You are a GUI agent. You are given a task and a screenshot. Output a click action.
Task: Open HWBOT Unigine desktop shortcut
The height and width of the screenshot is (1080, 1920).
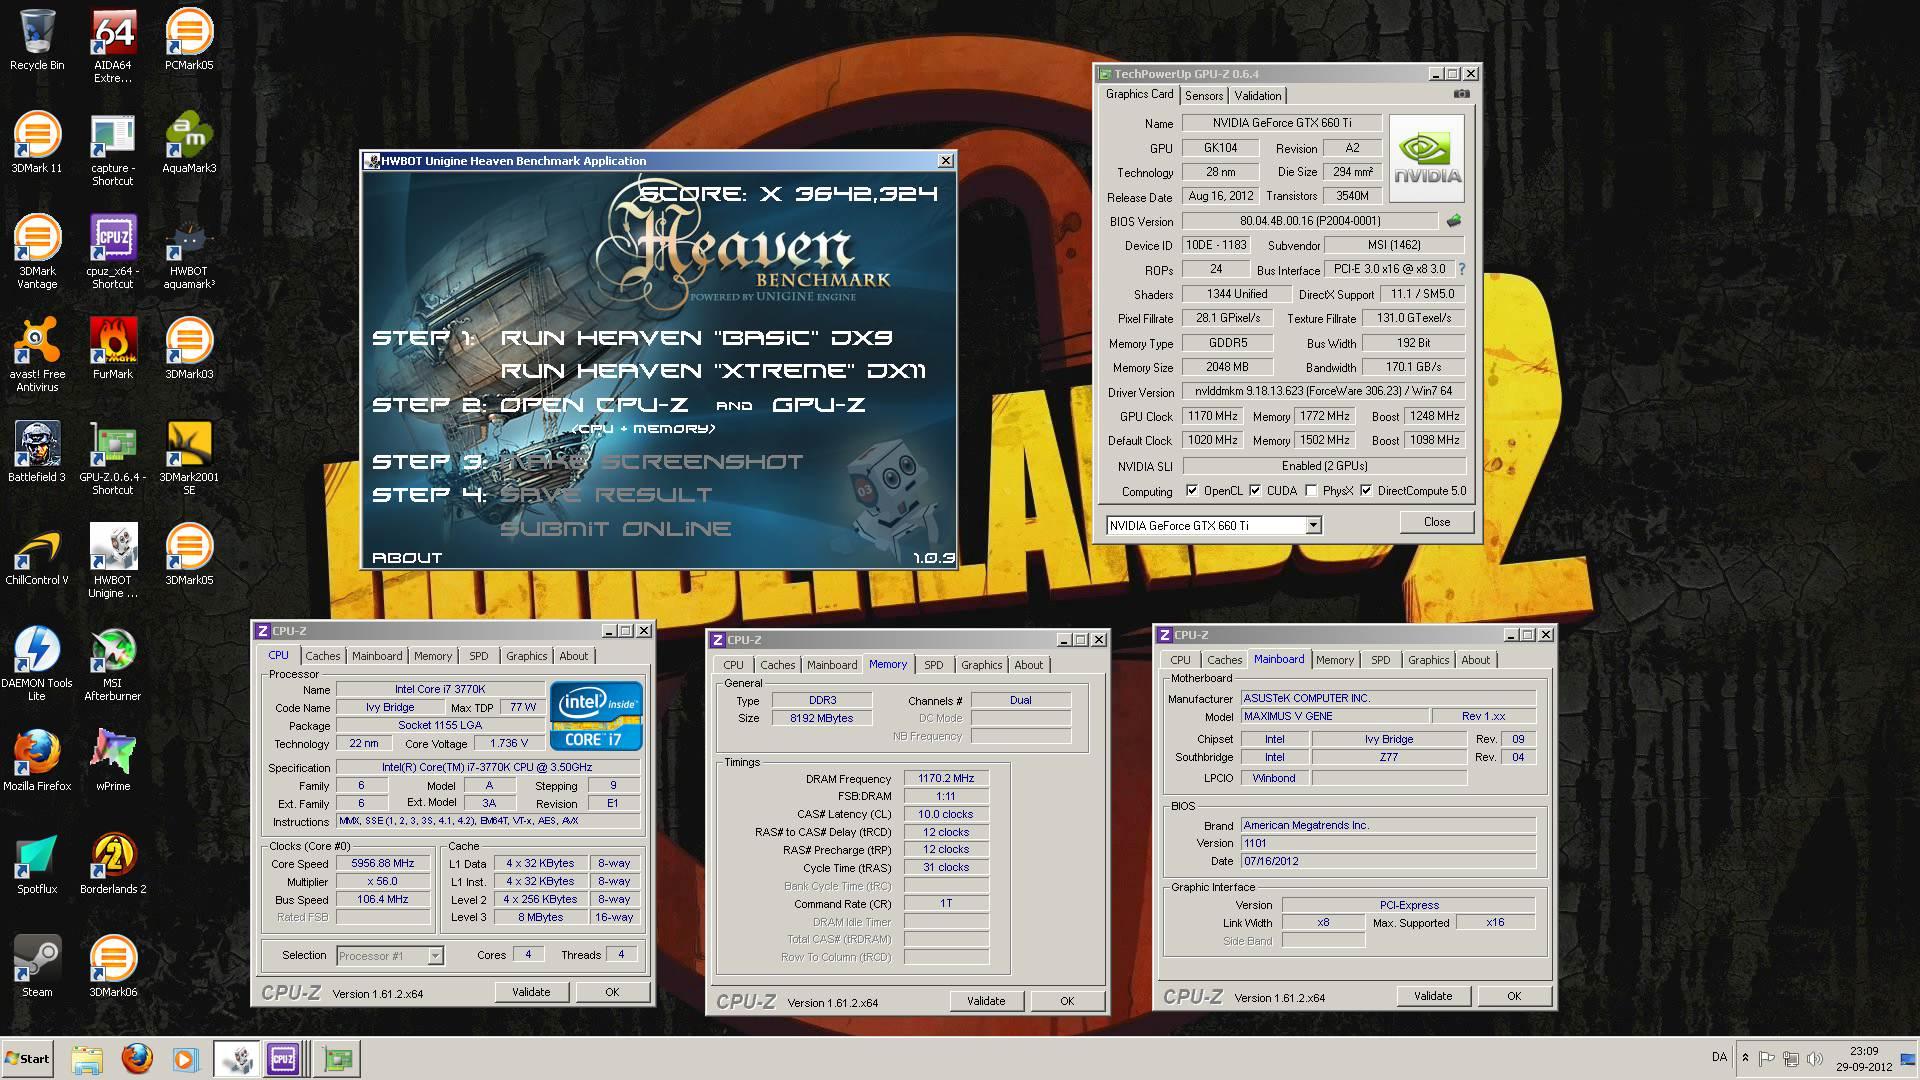point(113,561)
